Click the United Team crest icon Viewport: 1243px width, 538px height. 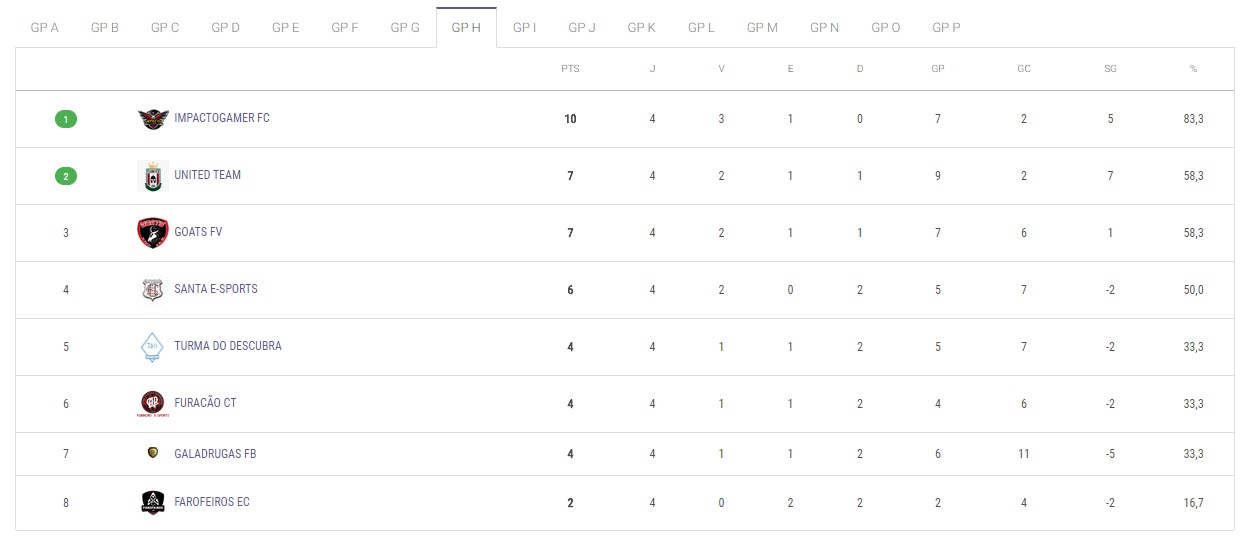click(153, 176)
